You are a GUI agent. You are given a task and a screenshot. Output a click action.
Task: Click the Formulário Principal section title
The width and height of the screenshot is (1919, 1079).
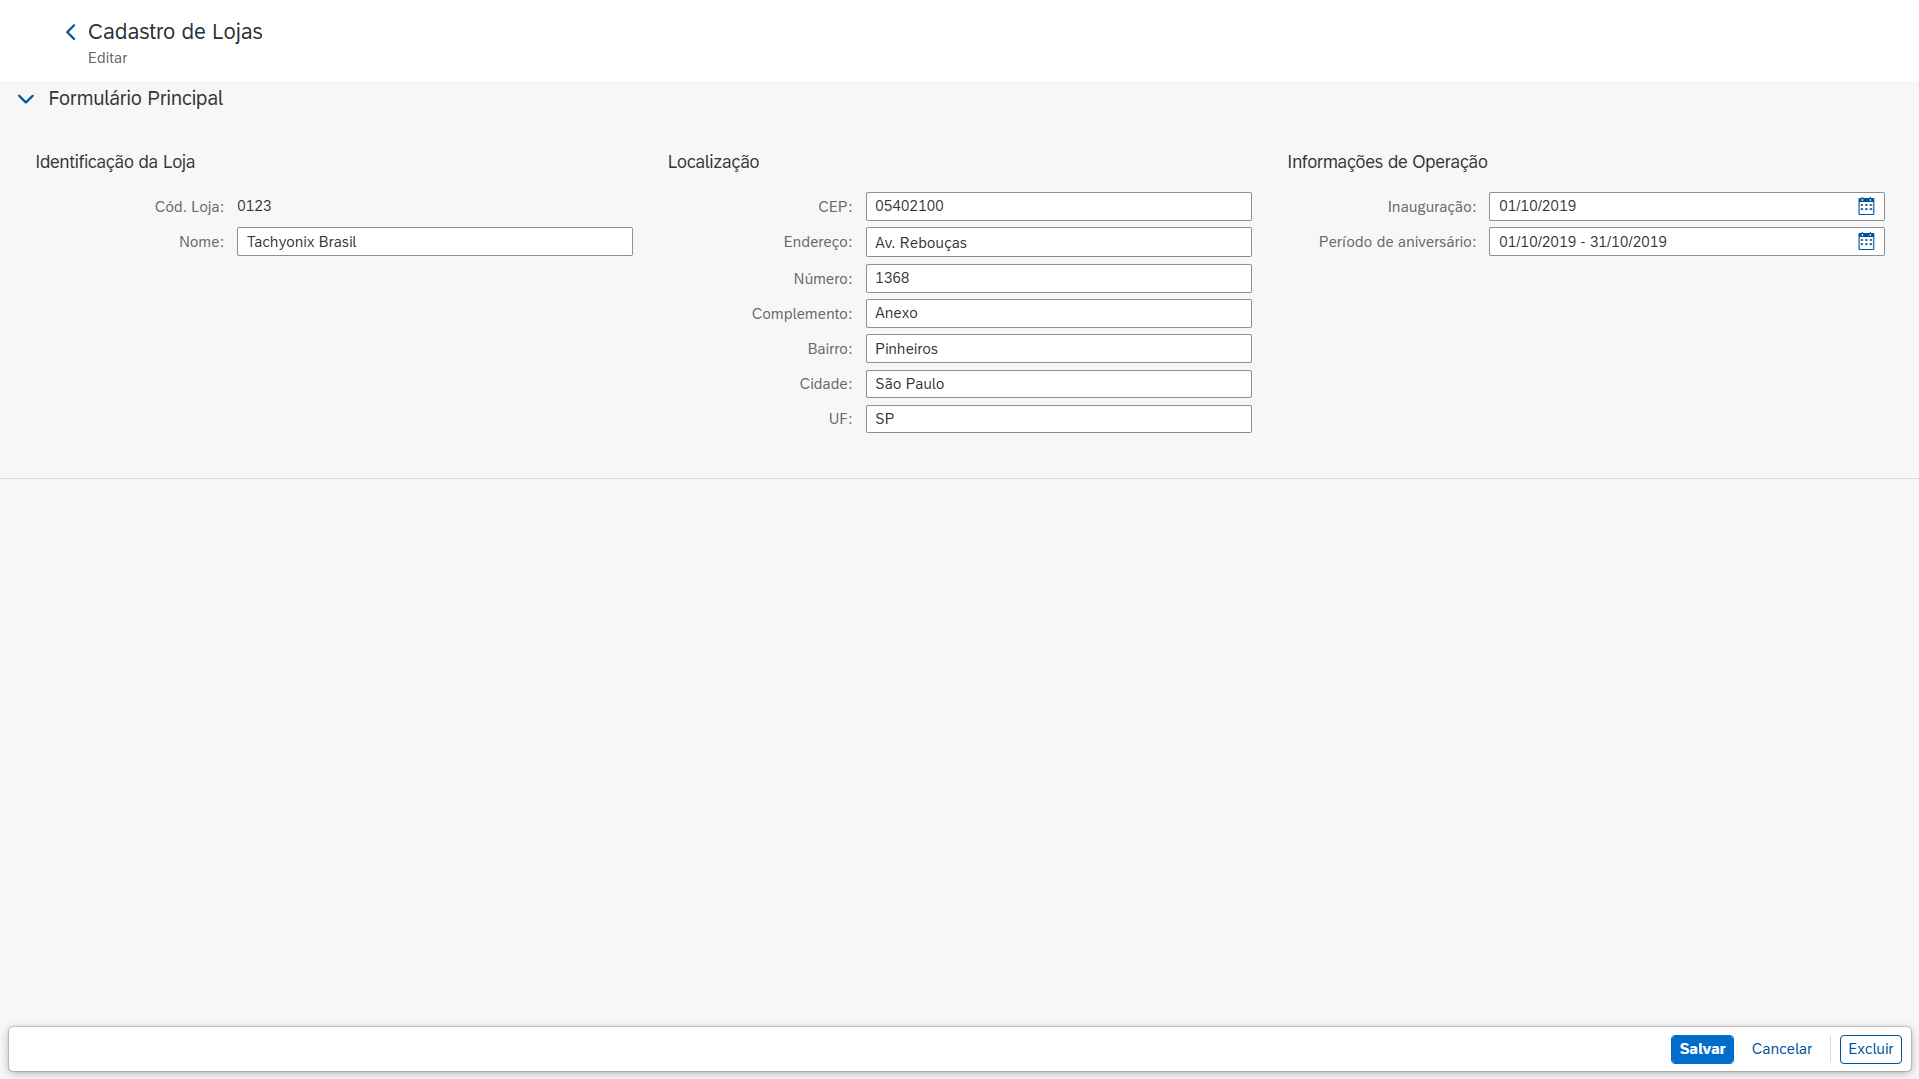pos(136,99)
